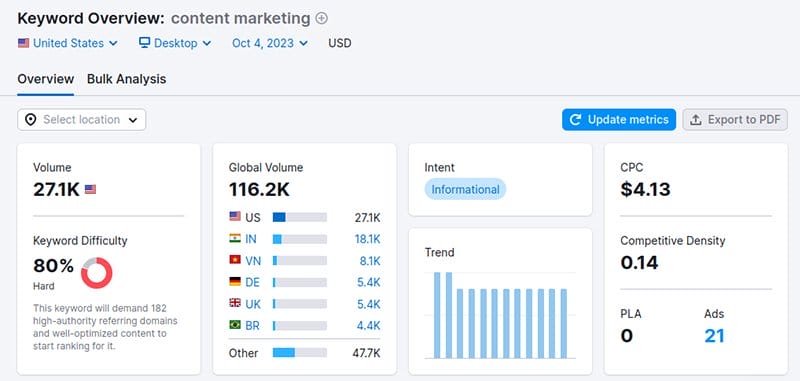Click the location pin icon
Screen dimensions: 800x381
[31, 119]
